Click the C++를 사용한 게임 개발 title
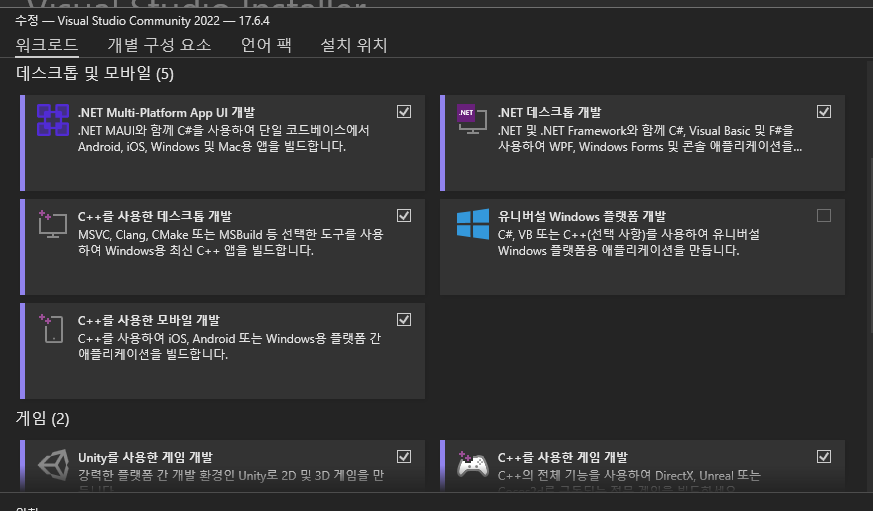873x511 pixels. (562, 458)
